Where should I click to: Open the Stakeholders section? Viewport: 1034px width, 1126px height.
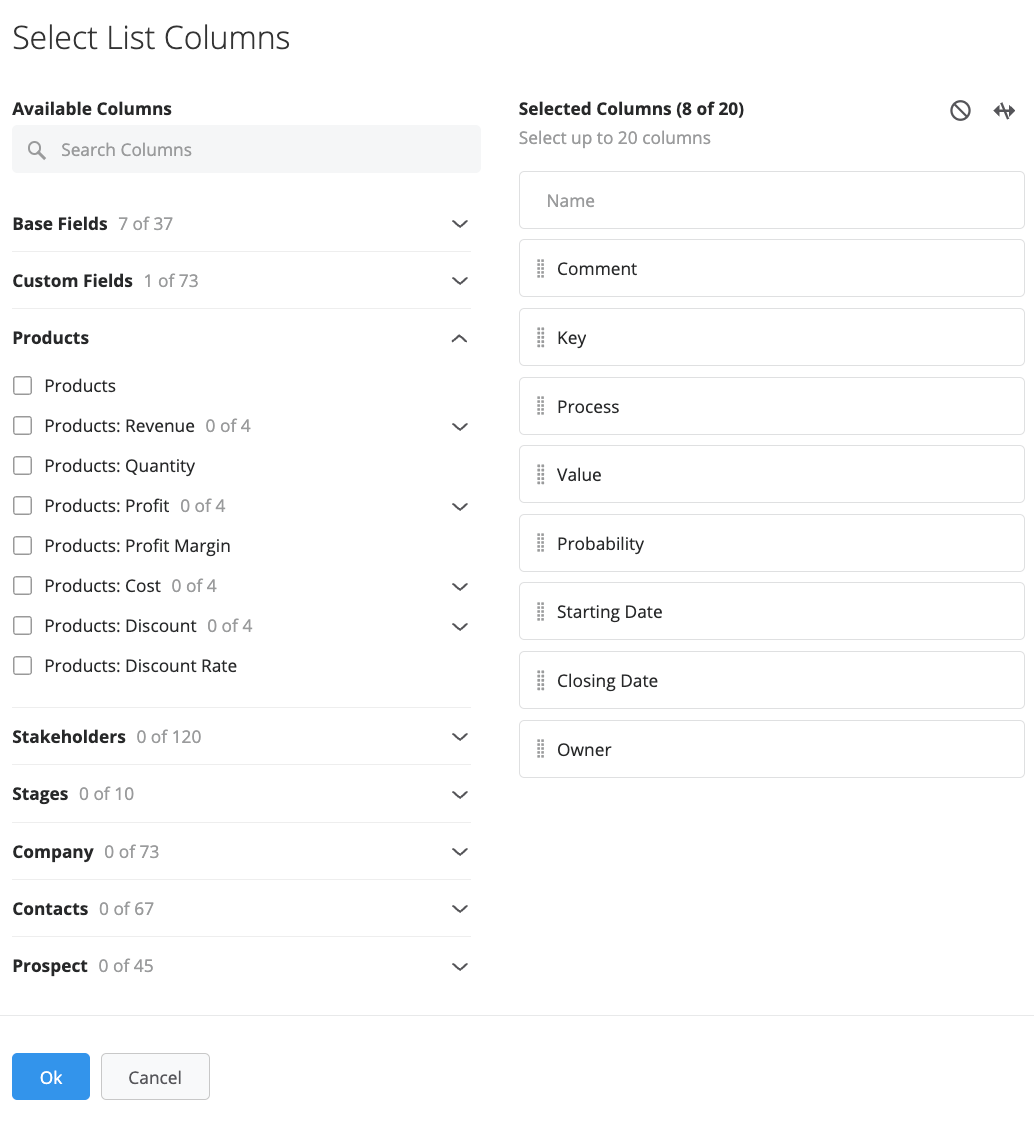click(241, 737)
